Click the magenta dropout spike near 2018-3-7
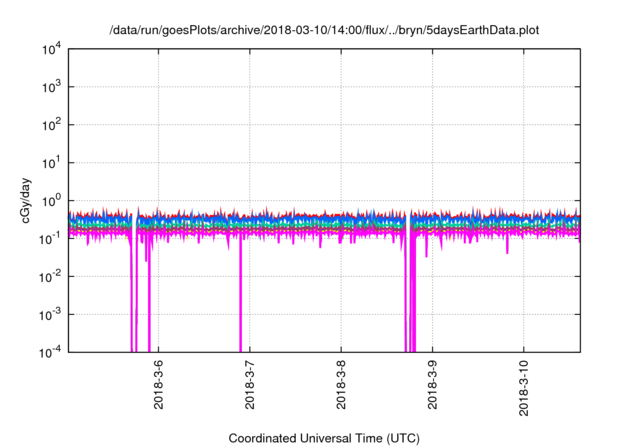640x448 pixels. coord(240,294)
